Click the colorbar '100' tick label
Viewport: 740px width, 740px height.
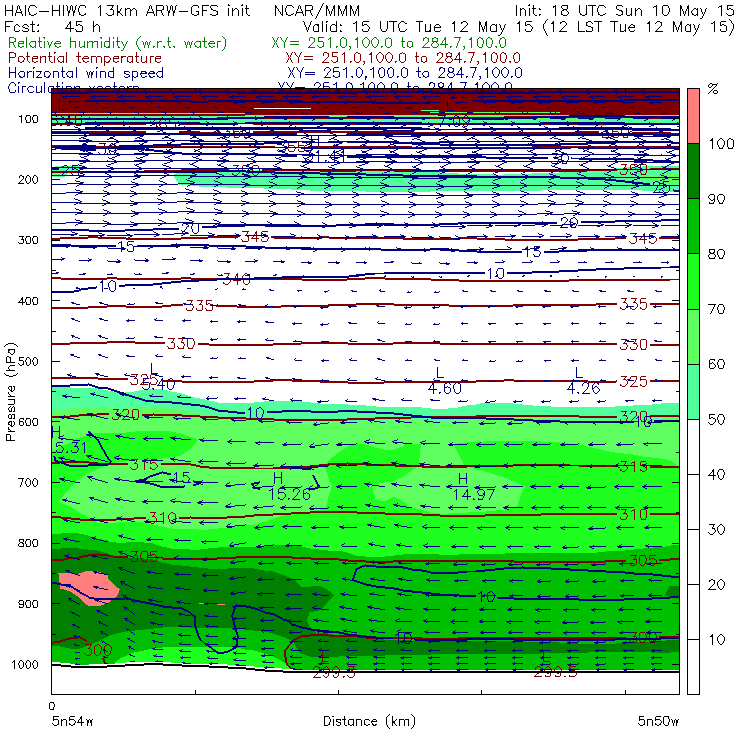click(721, 144)
